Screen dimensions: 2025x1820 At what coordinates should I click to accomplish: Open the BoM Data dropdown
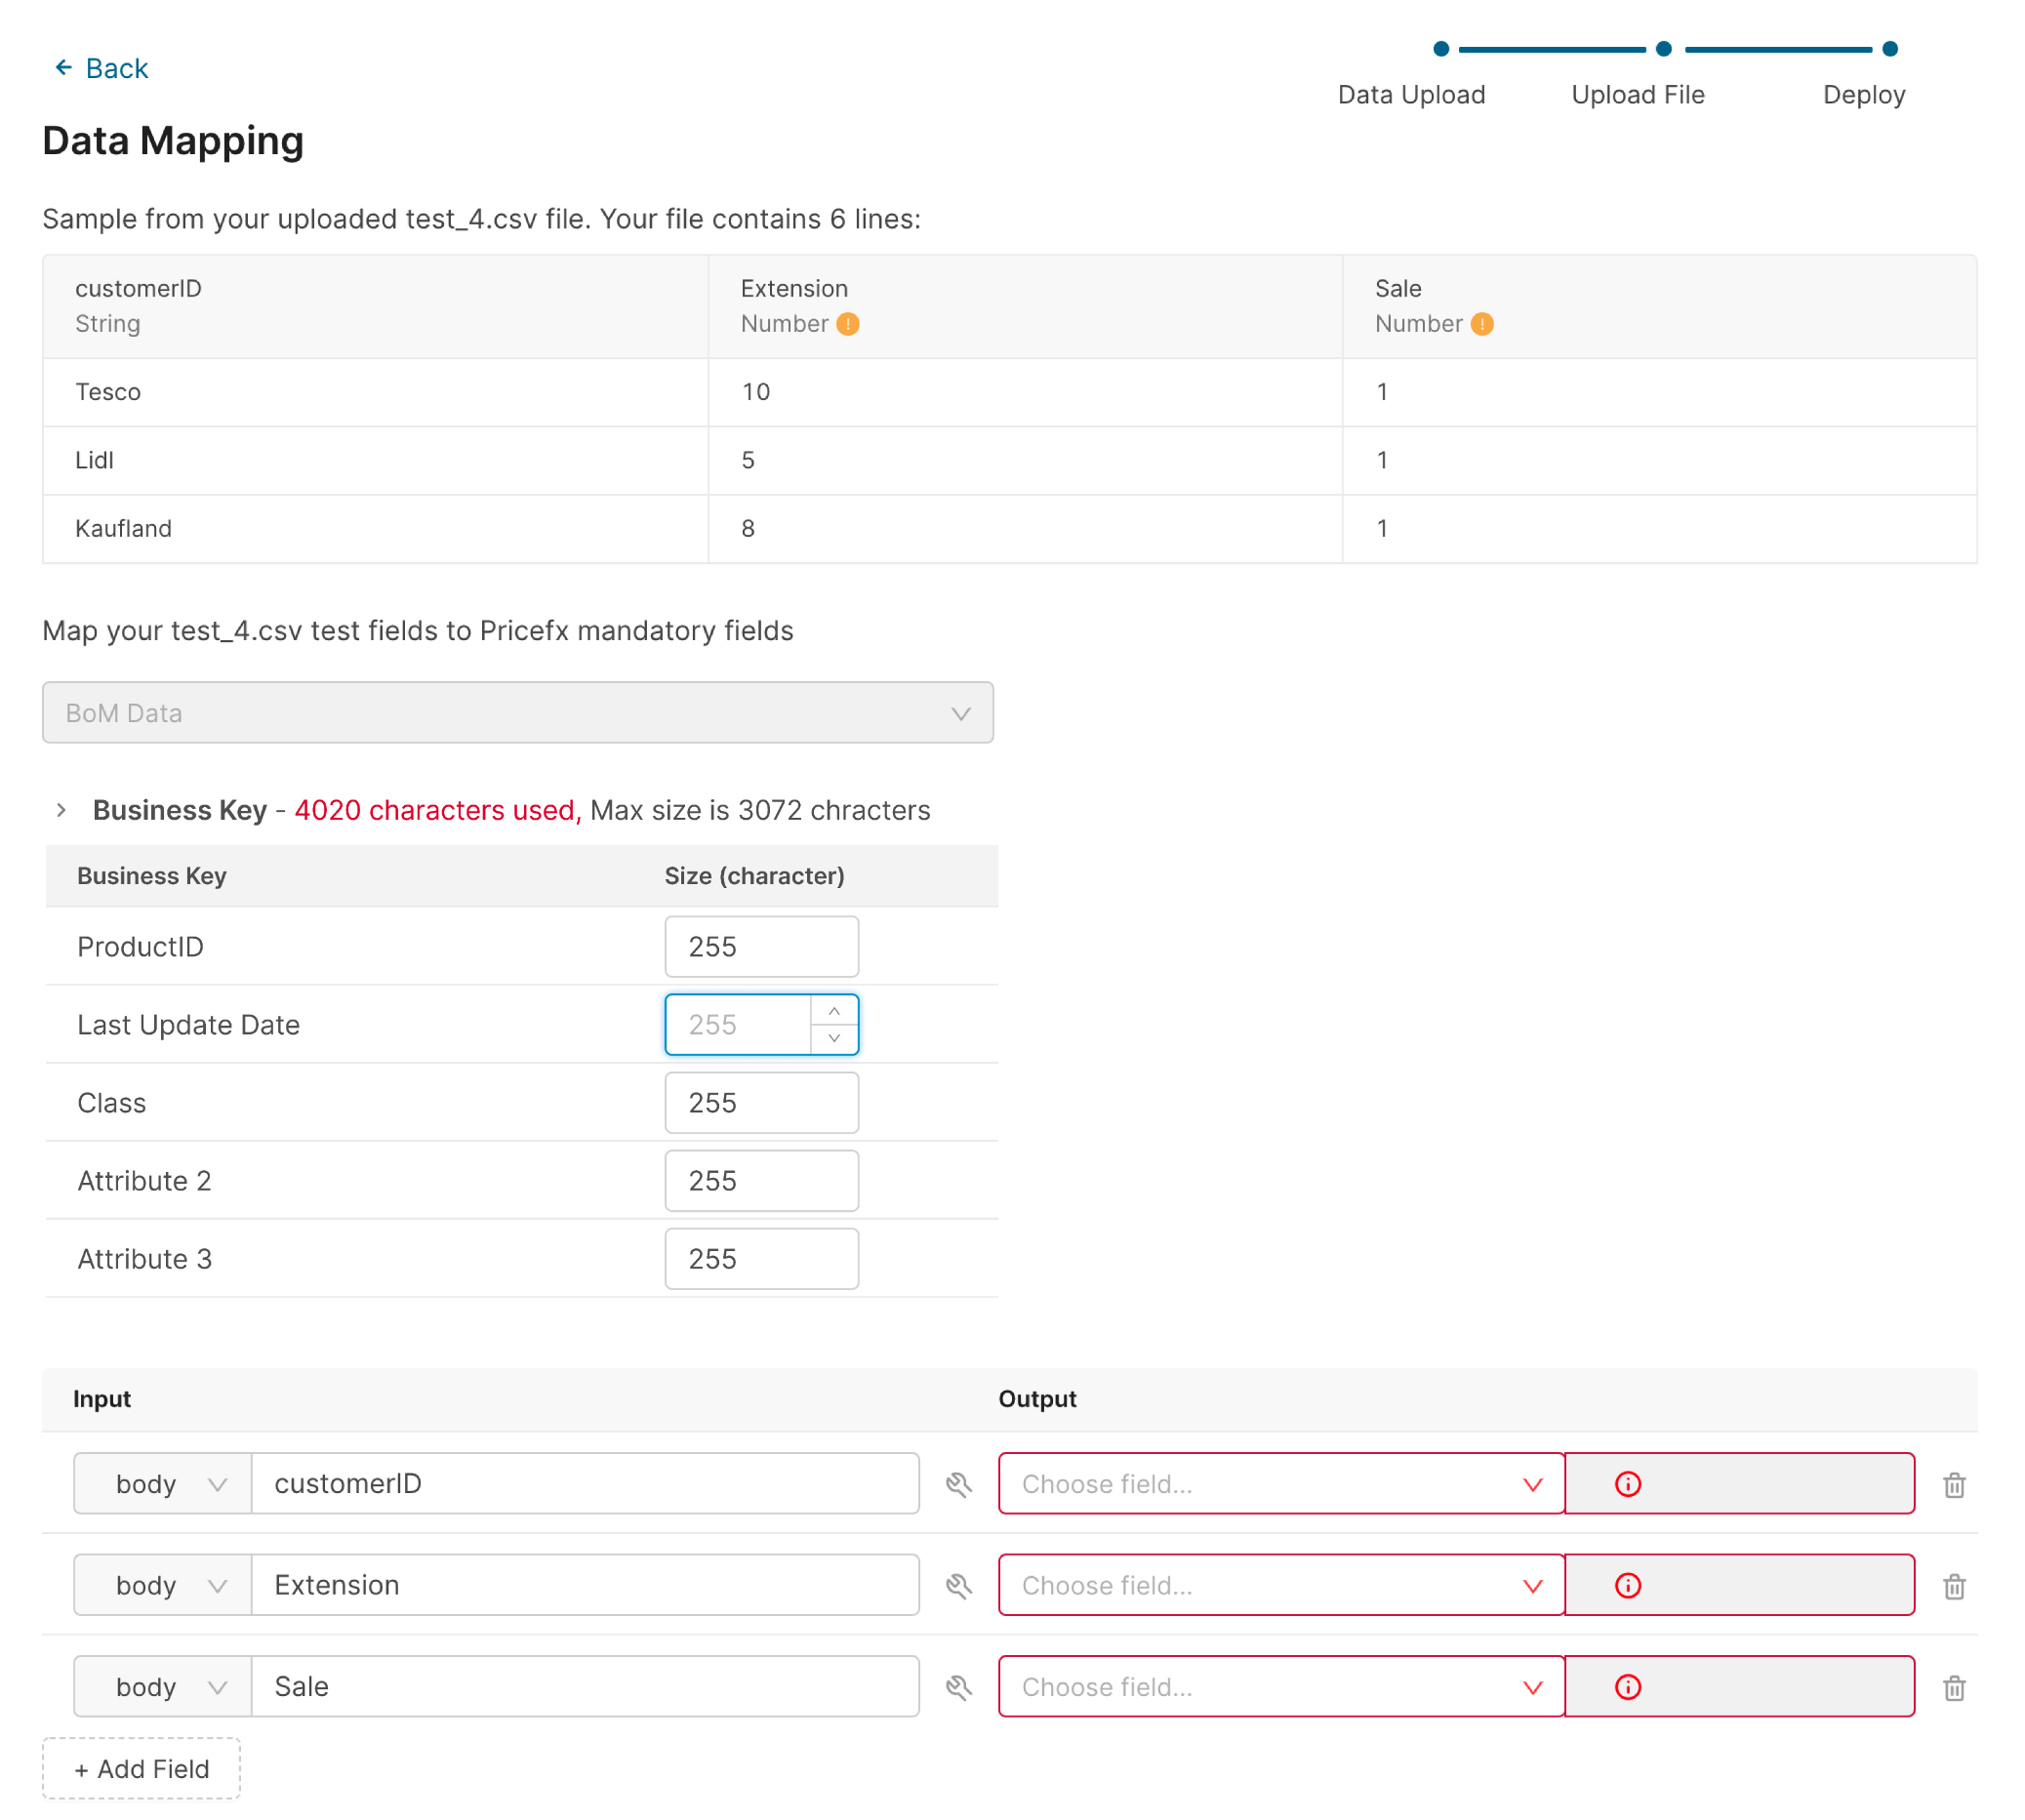tap(517, 713)
